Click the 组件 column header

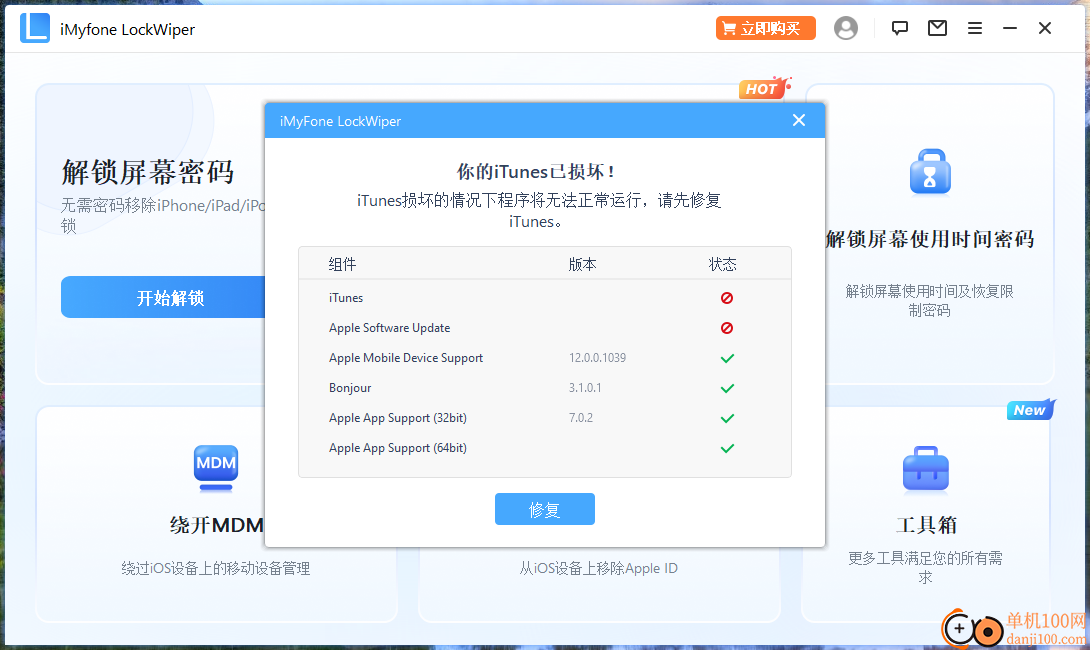342,264
